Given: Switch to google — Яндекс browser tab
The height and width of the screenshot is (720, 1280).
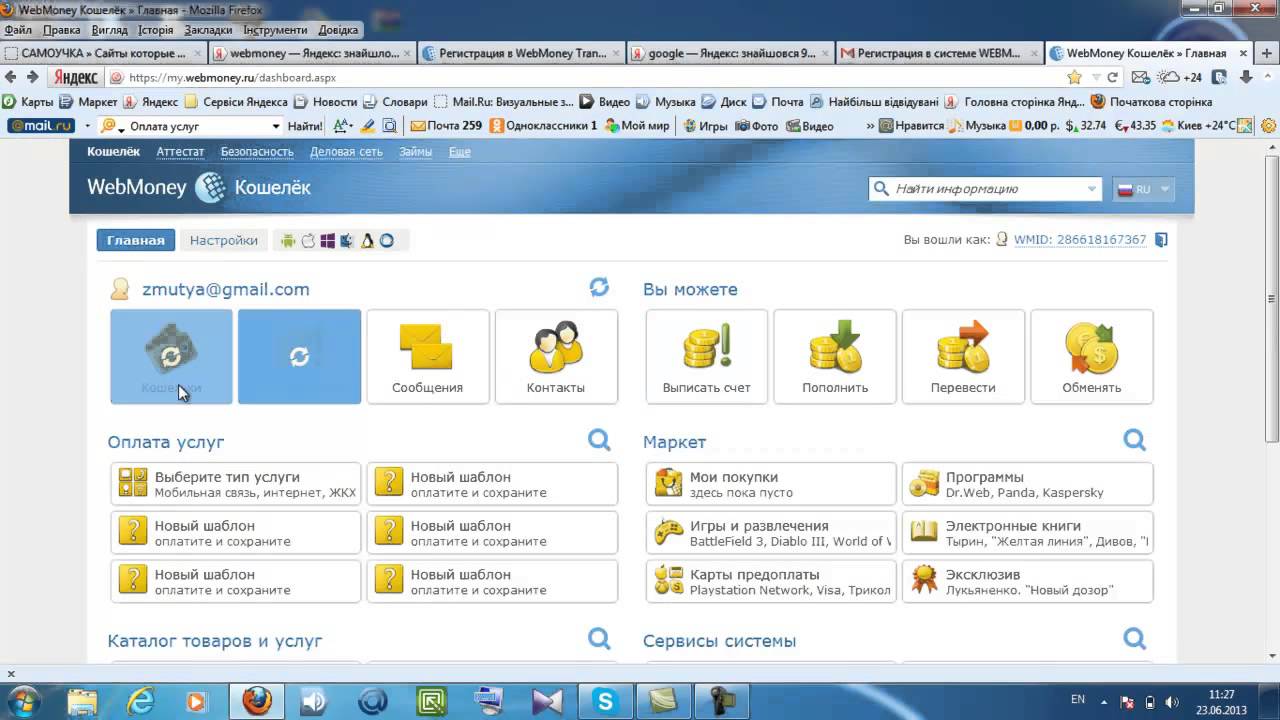Looking at the screenshot, I should [x=730, y=53].
